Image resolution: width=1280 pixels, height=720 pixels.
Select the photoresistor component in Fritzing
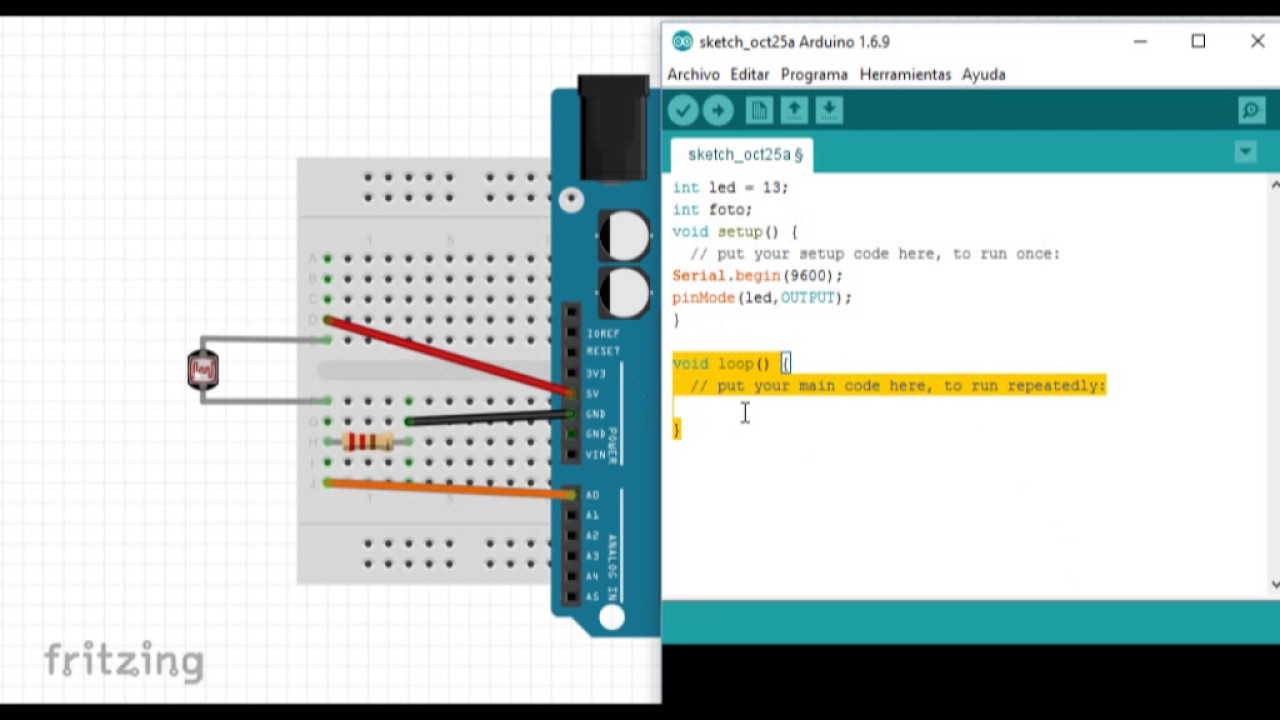tap(203, 371)
